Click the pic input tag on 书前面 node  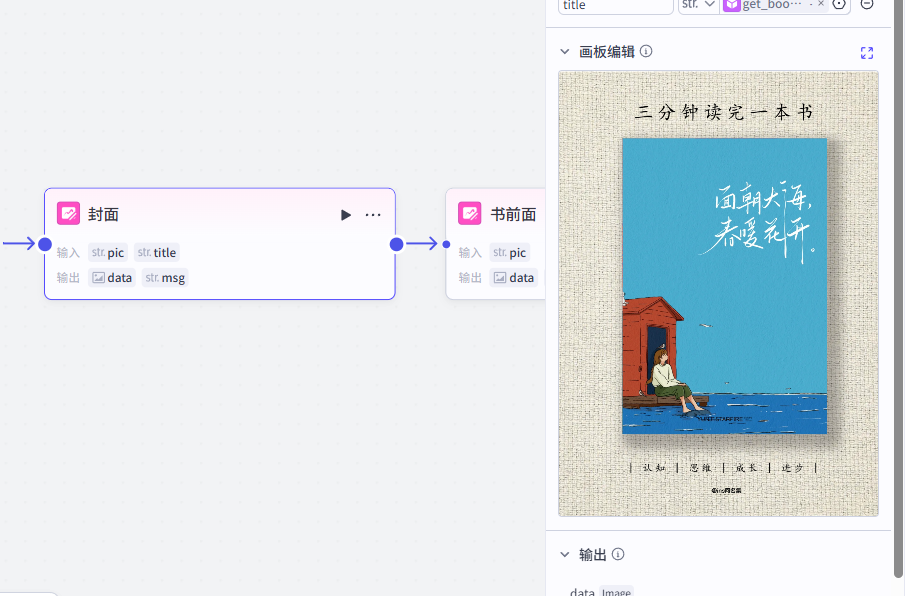(510, 252)
